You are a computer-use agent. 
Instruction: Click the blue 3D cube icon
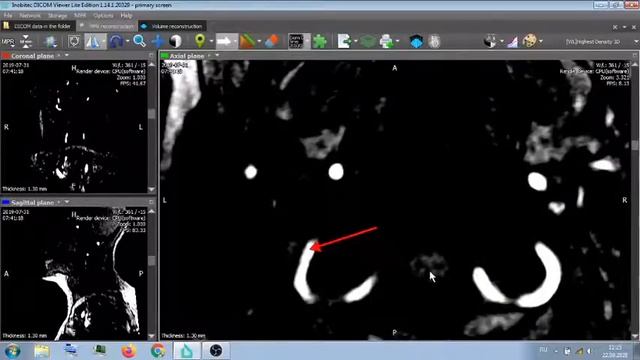coord(416,41)
